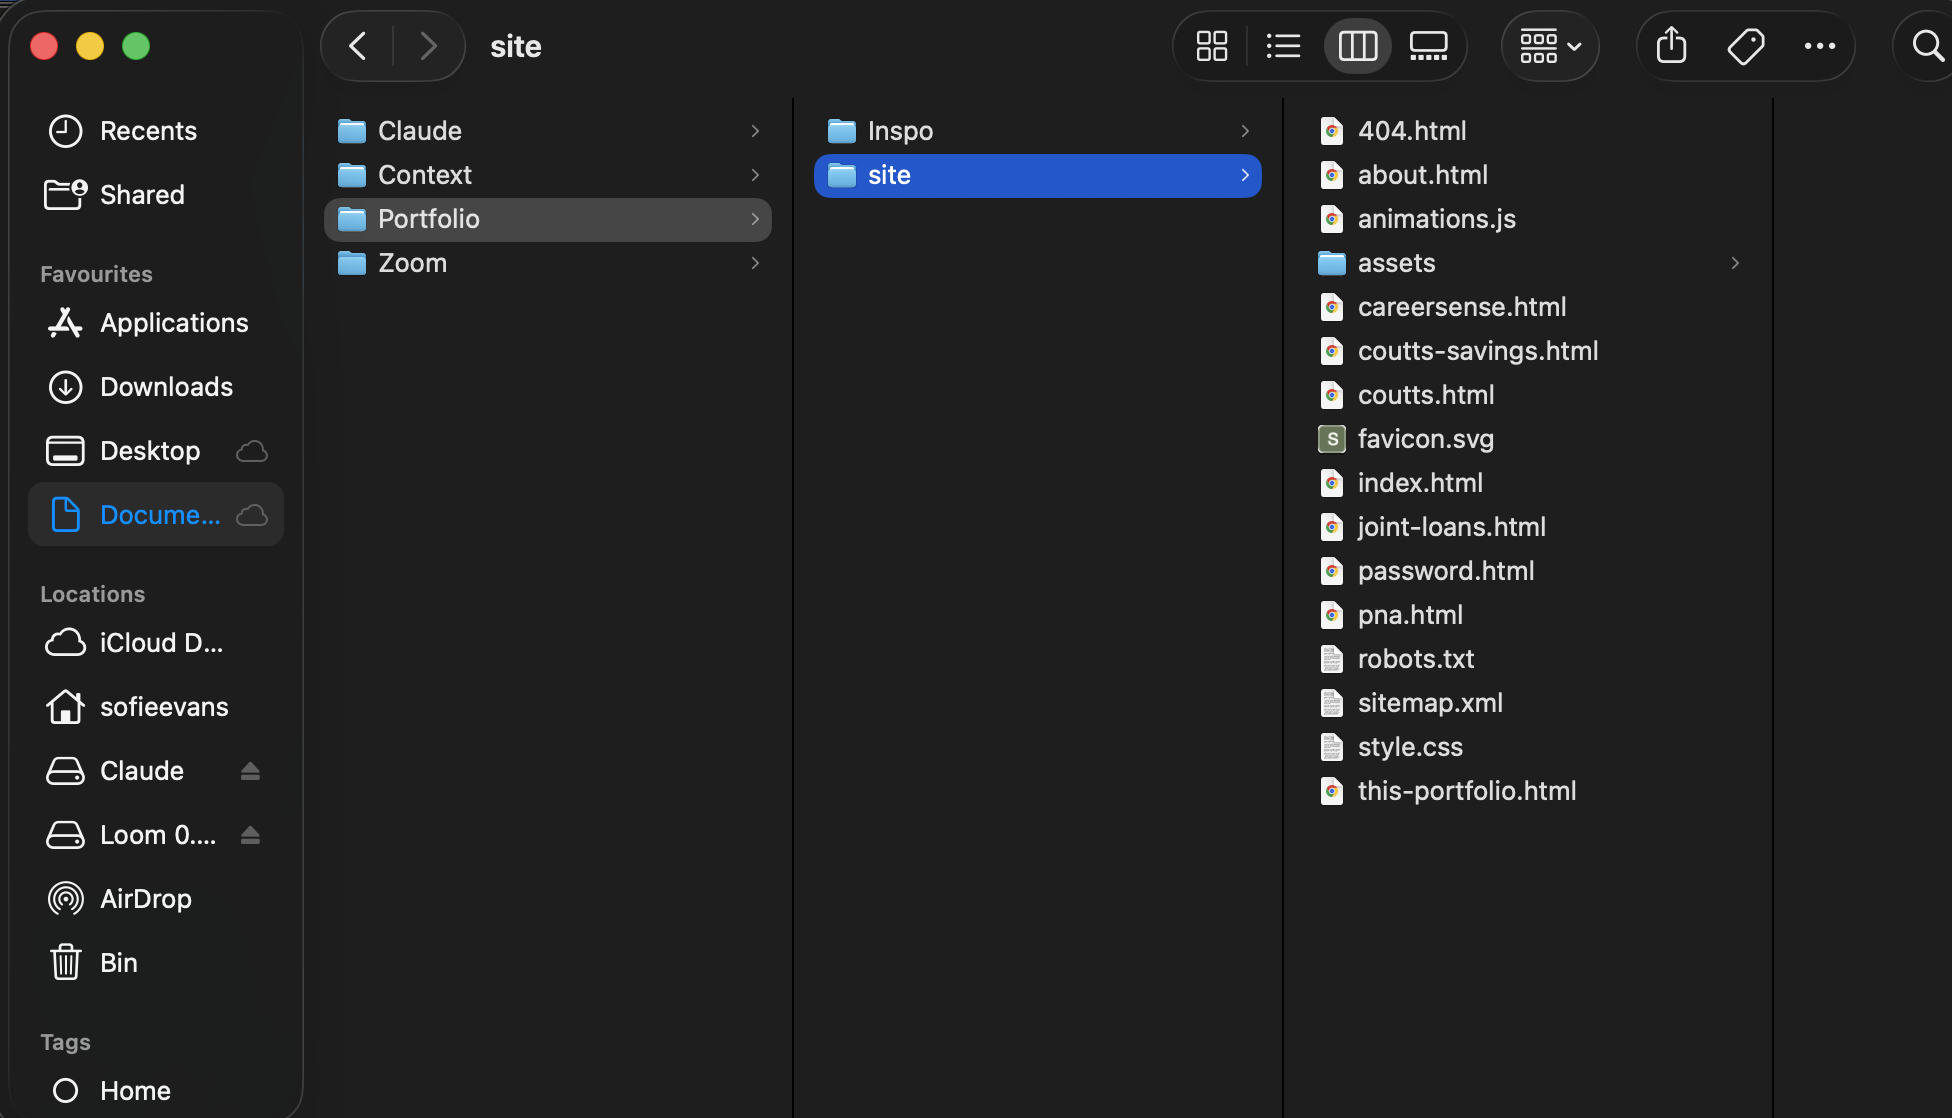Select the Portfolio folder

(x=547, y=219)
